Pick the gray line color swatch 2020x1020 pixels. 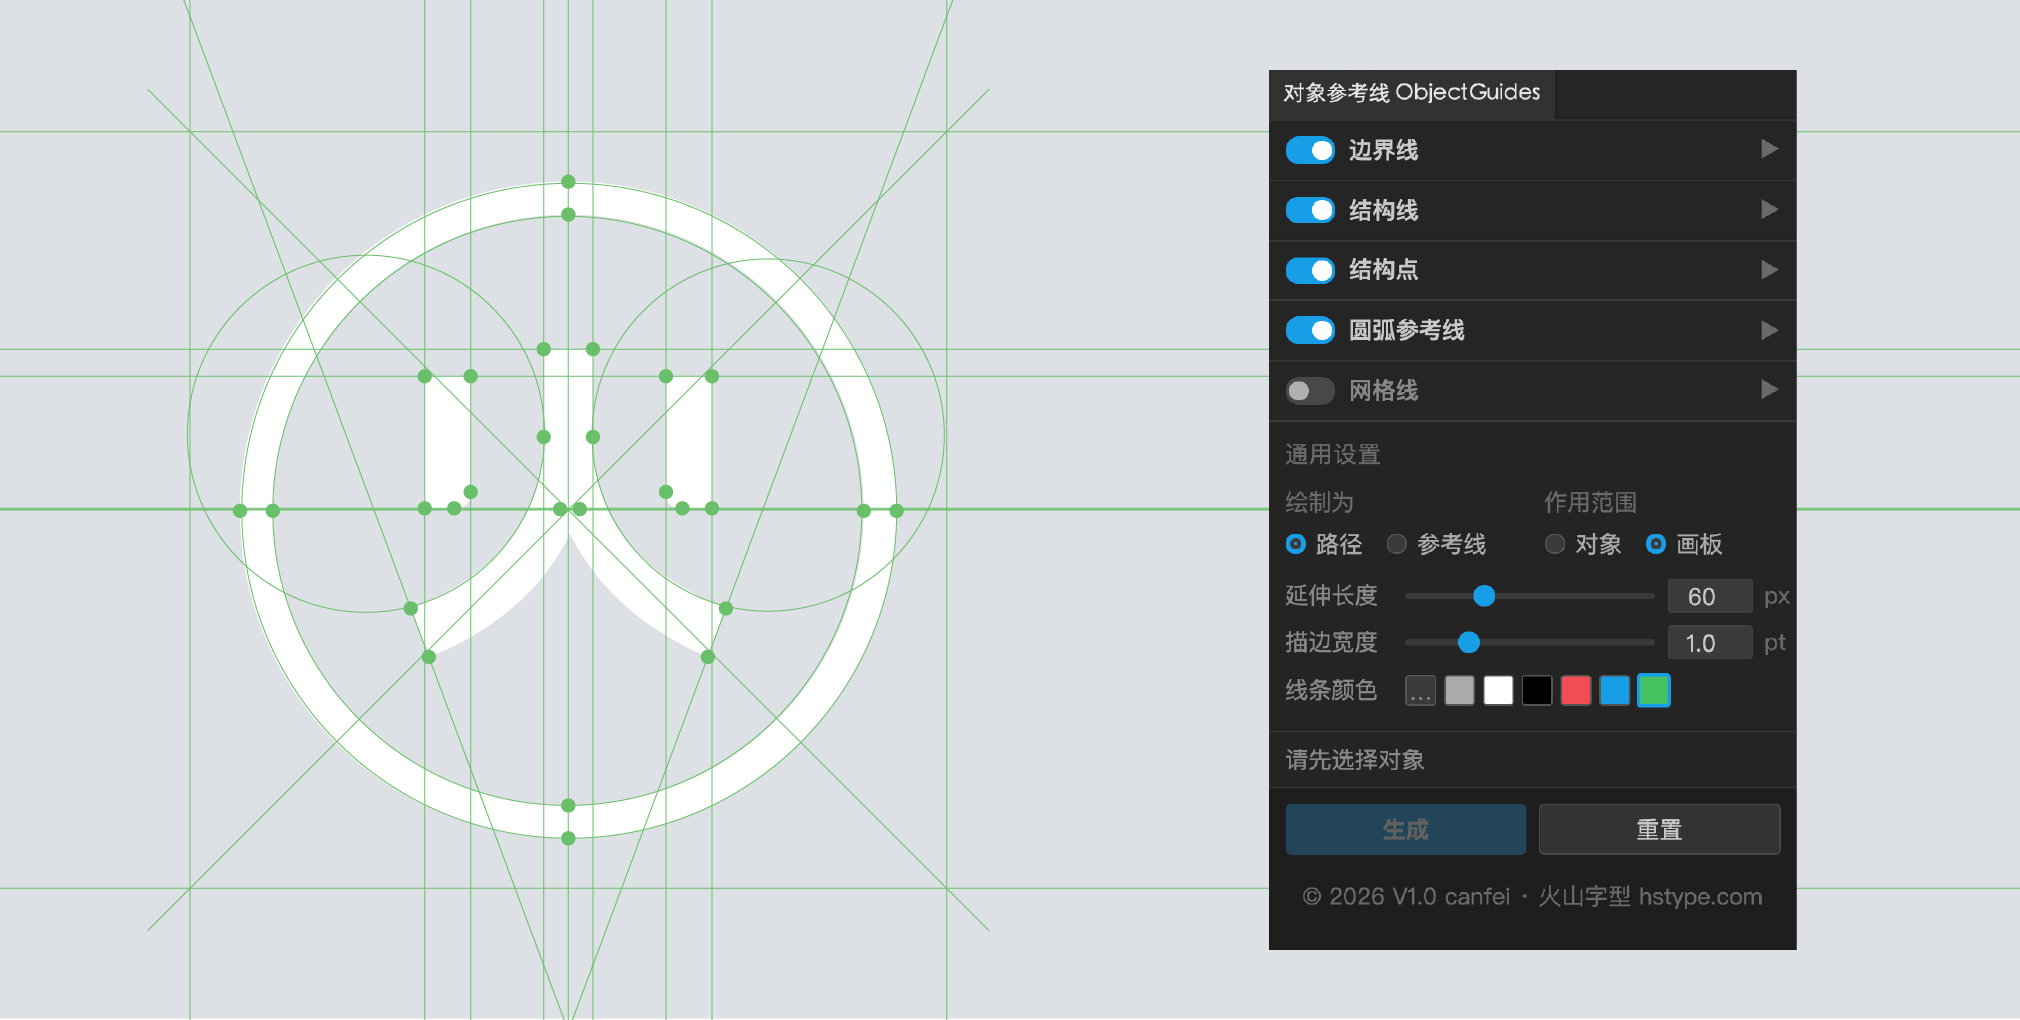(1459, 690)
